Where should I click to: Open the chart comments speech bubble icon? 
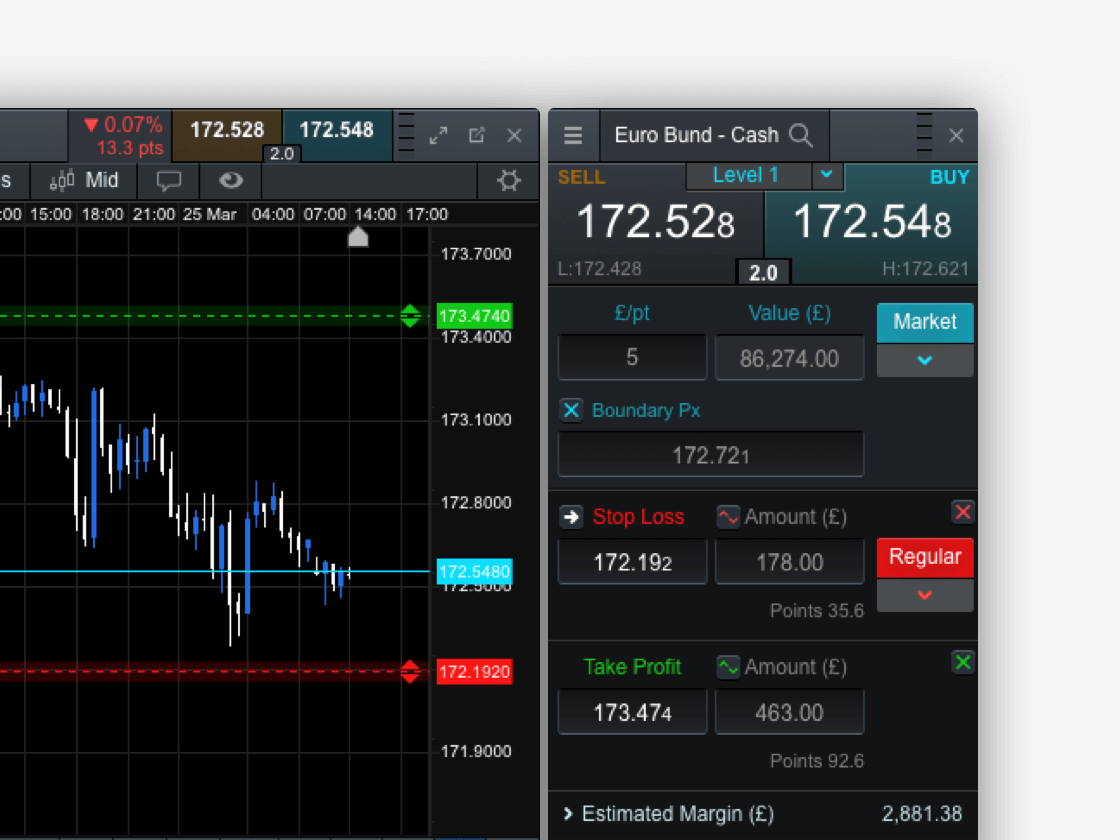168,181
